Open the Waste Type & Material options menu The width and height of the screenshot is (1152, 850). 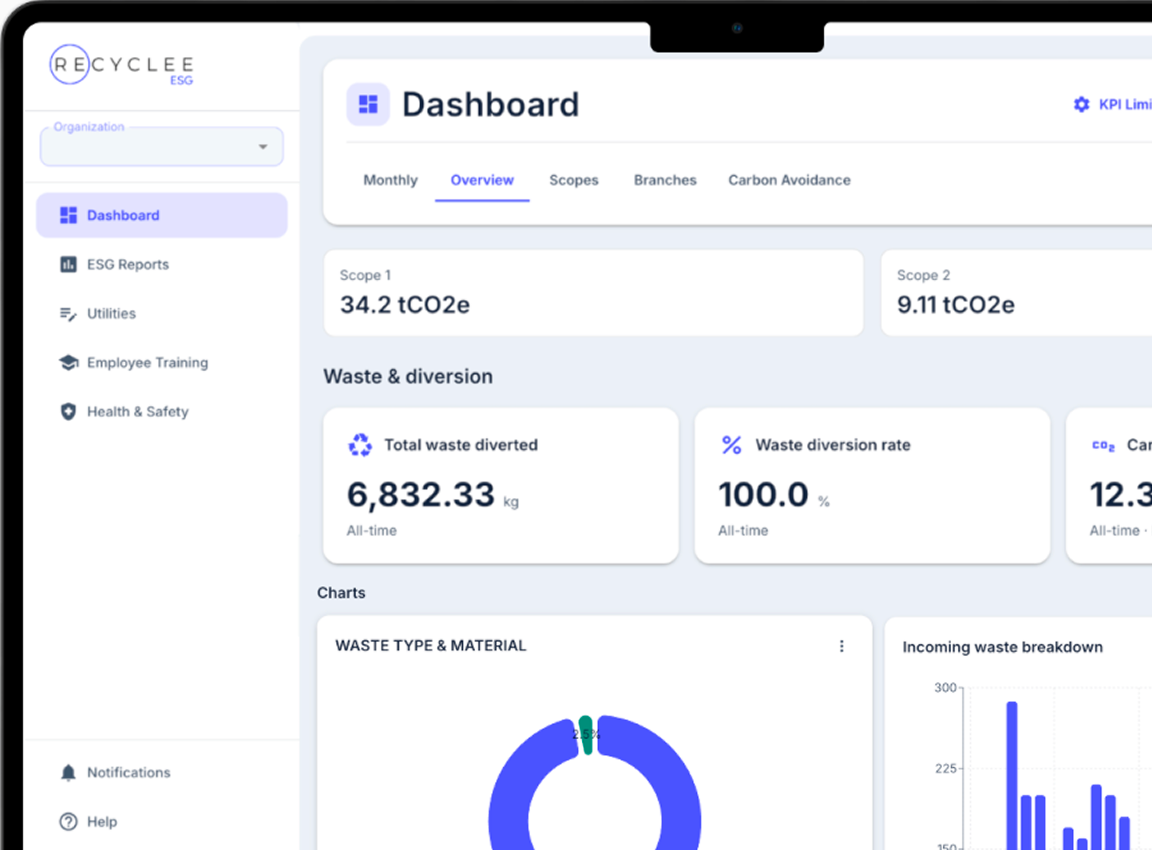(842, 646)
